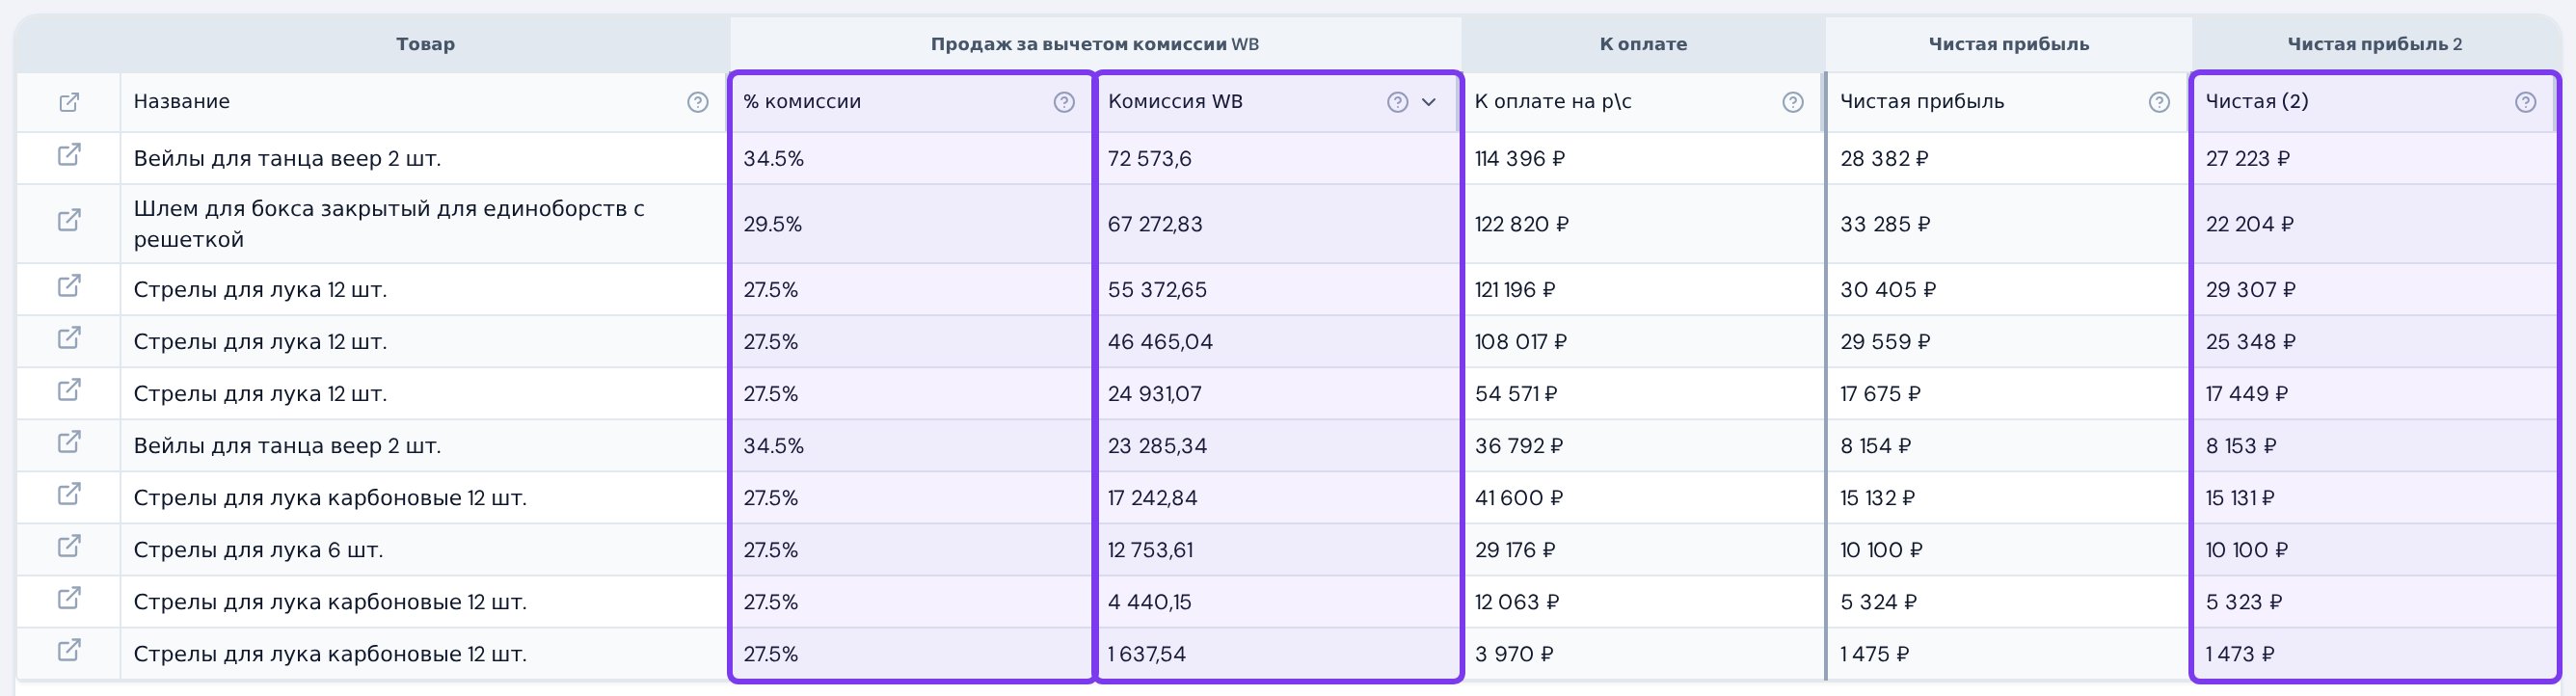2576x696 pixels.
Task: Click the К оплате на р\с column header
Action: [1553, 101]
